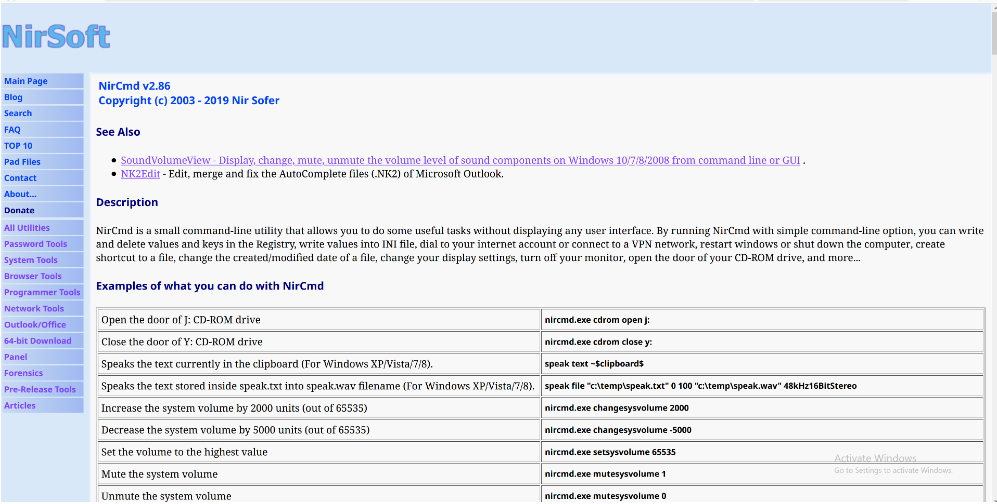Viewport: 997px width, 504px height.
Task: Click 'nircmd.exe changesysvolume 2000' cell
Action: point(762,408)
